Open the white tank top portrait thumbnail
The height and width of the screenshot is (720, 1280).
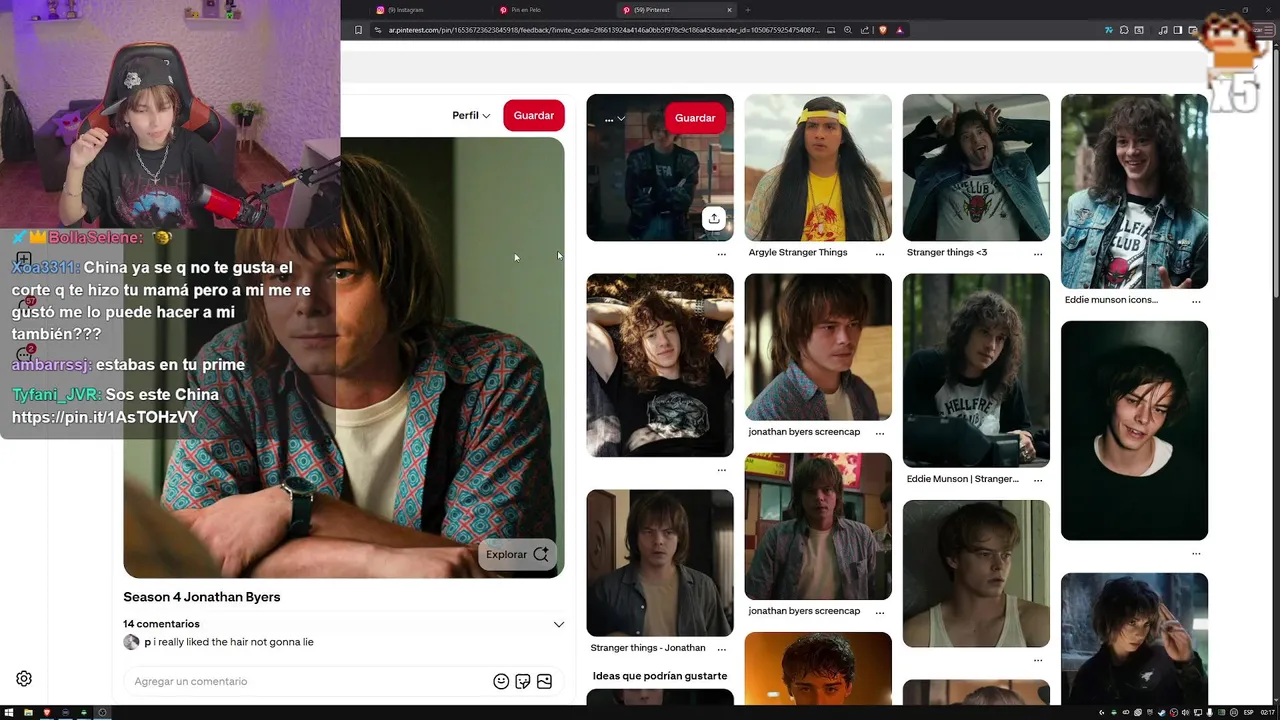pos(976,573)
